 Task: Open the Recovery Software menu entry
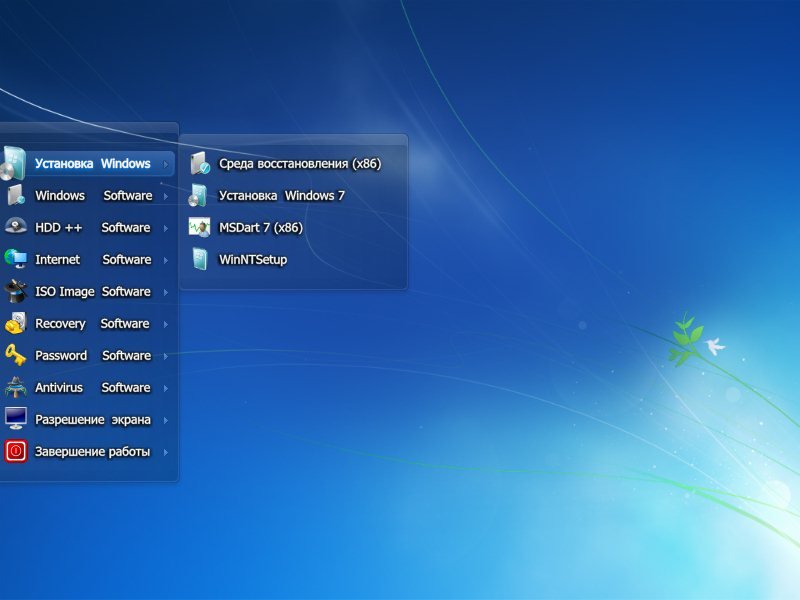[87, 323]
